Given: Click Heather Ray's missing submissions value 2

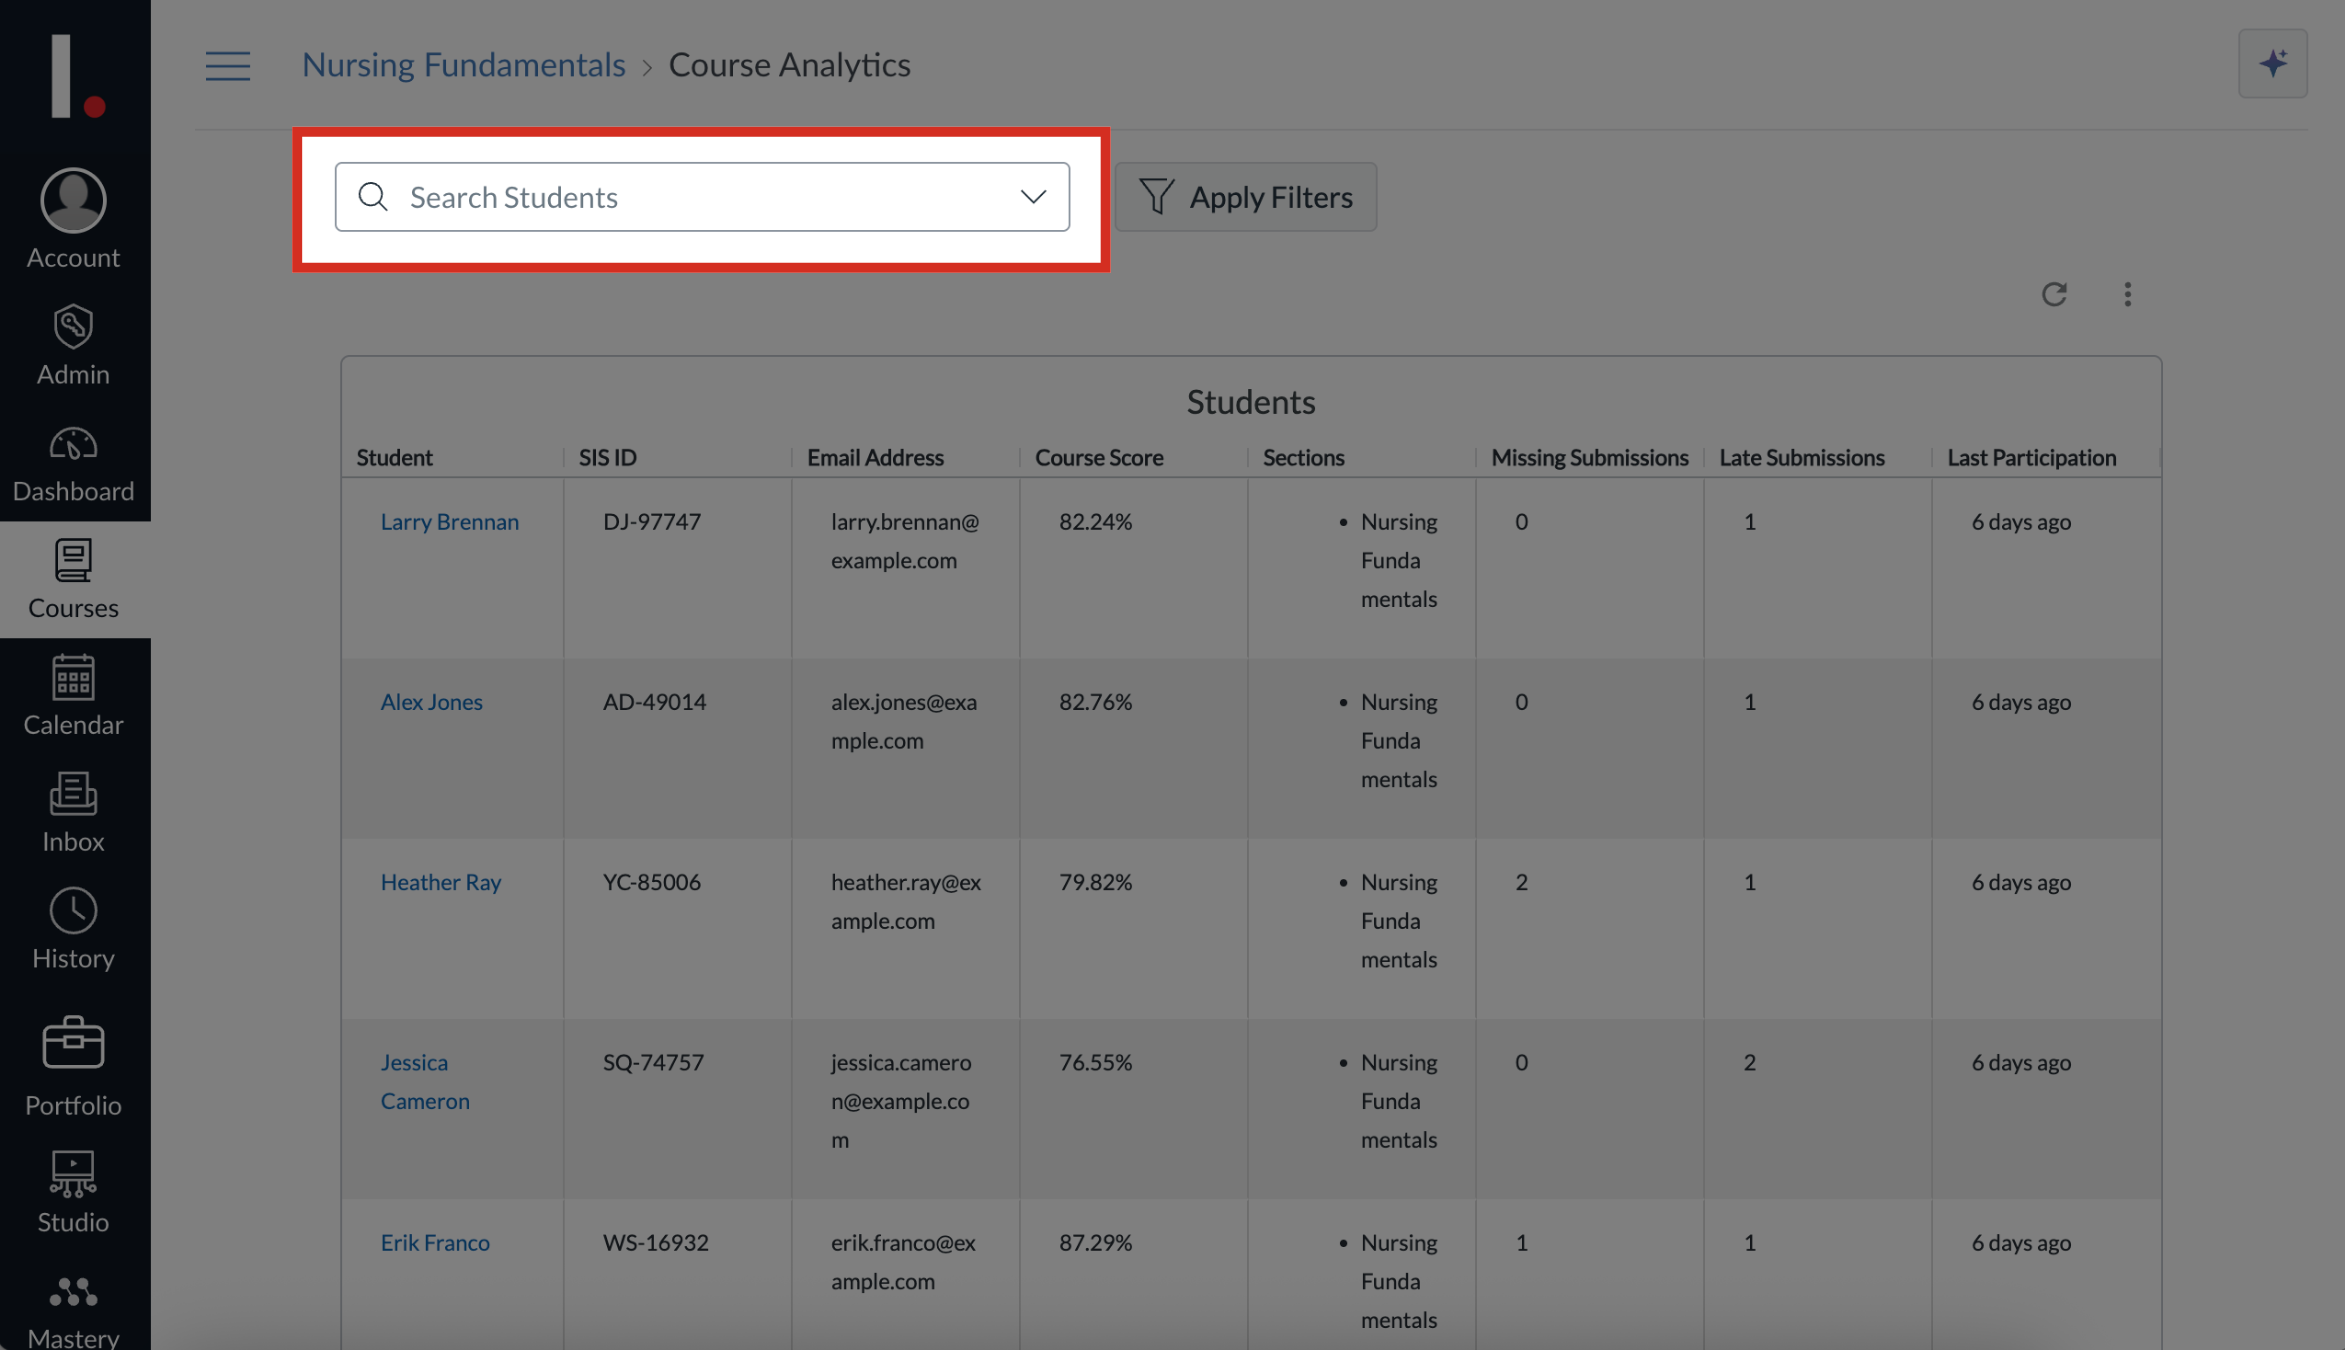Looking at the screenshot, I should 1521,882.
